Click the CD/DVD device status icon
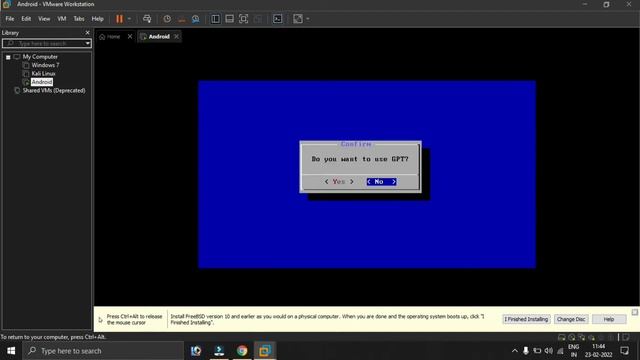 (572, 337)
